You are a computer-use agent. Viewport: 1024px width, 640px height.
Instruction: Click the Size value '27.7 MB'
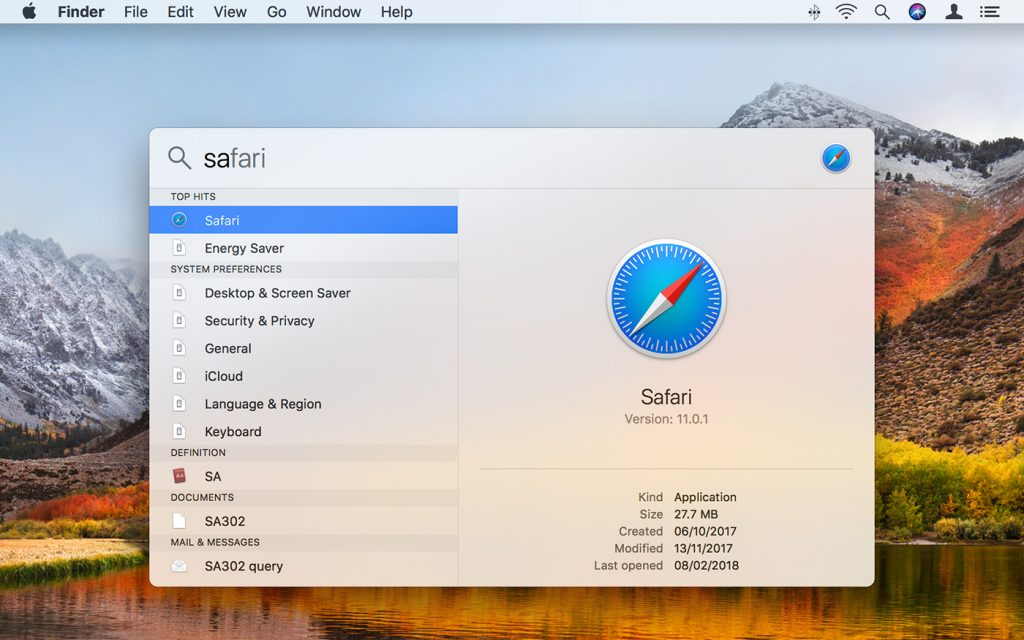pos(696,515)
